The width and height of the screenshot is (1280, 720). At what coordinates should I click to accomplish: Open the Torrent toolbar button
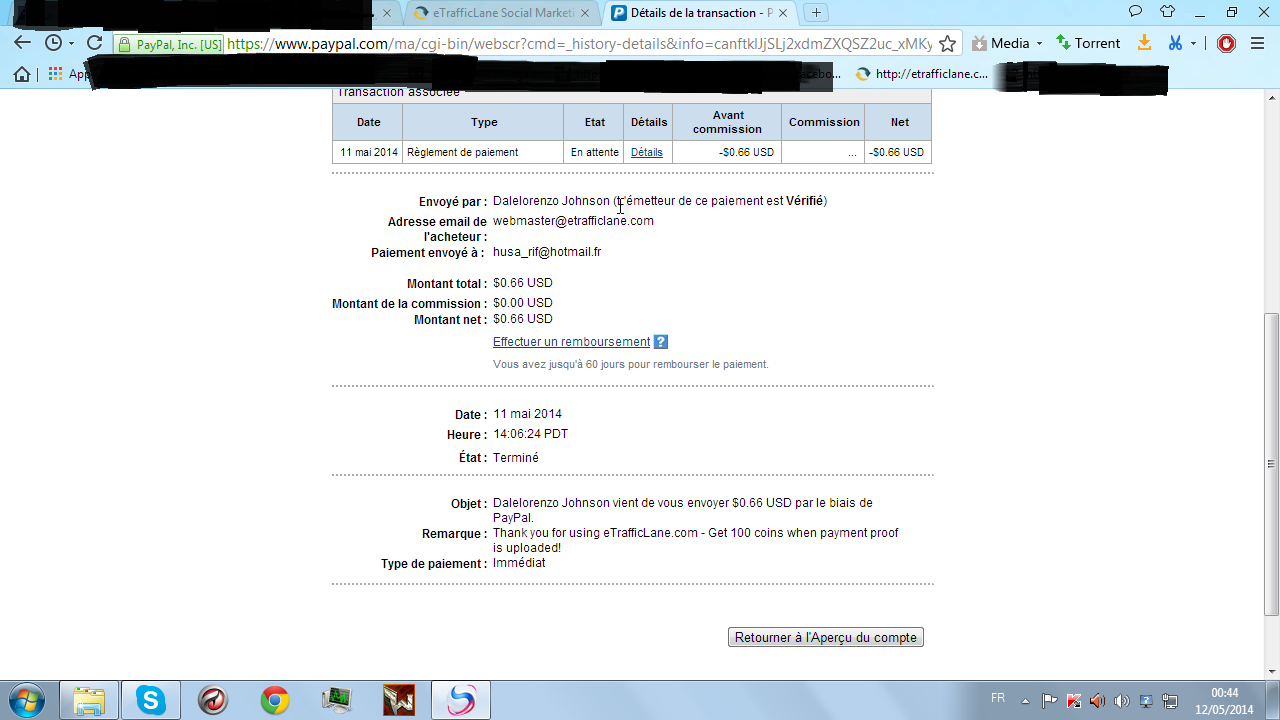coord(1088,43)
